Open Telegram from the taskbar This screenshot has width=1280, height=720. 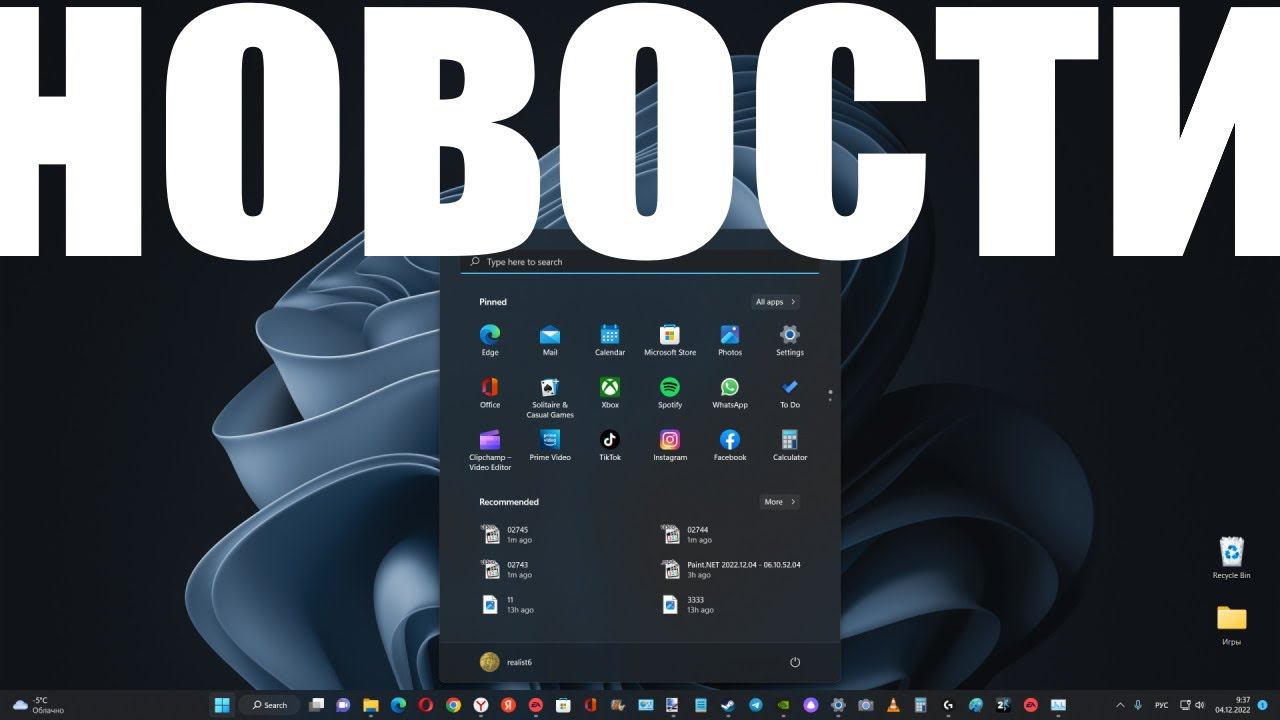pos(756,705)
